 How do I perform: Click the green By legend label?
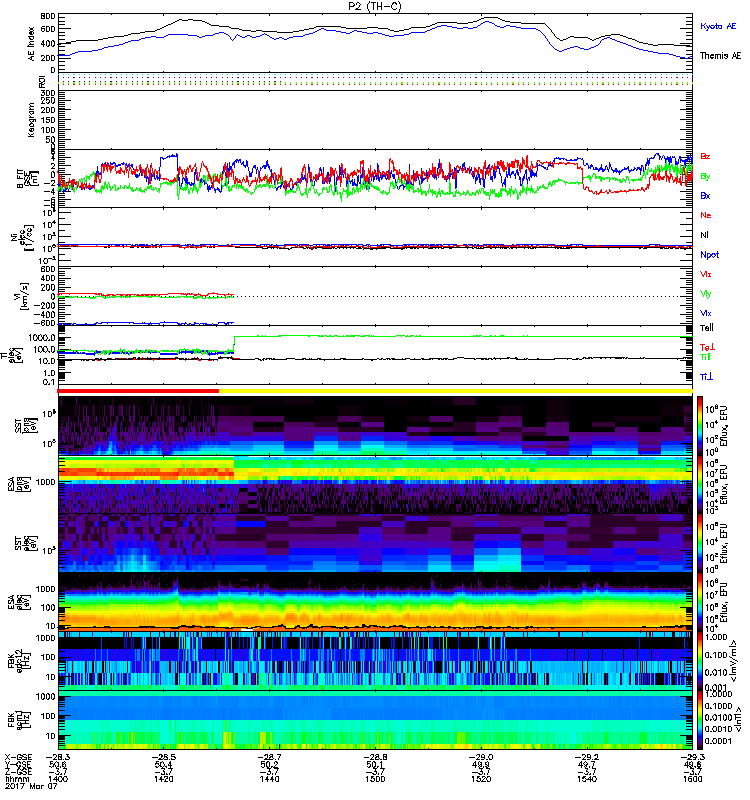705,177
